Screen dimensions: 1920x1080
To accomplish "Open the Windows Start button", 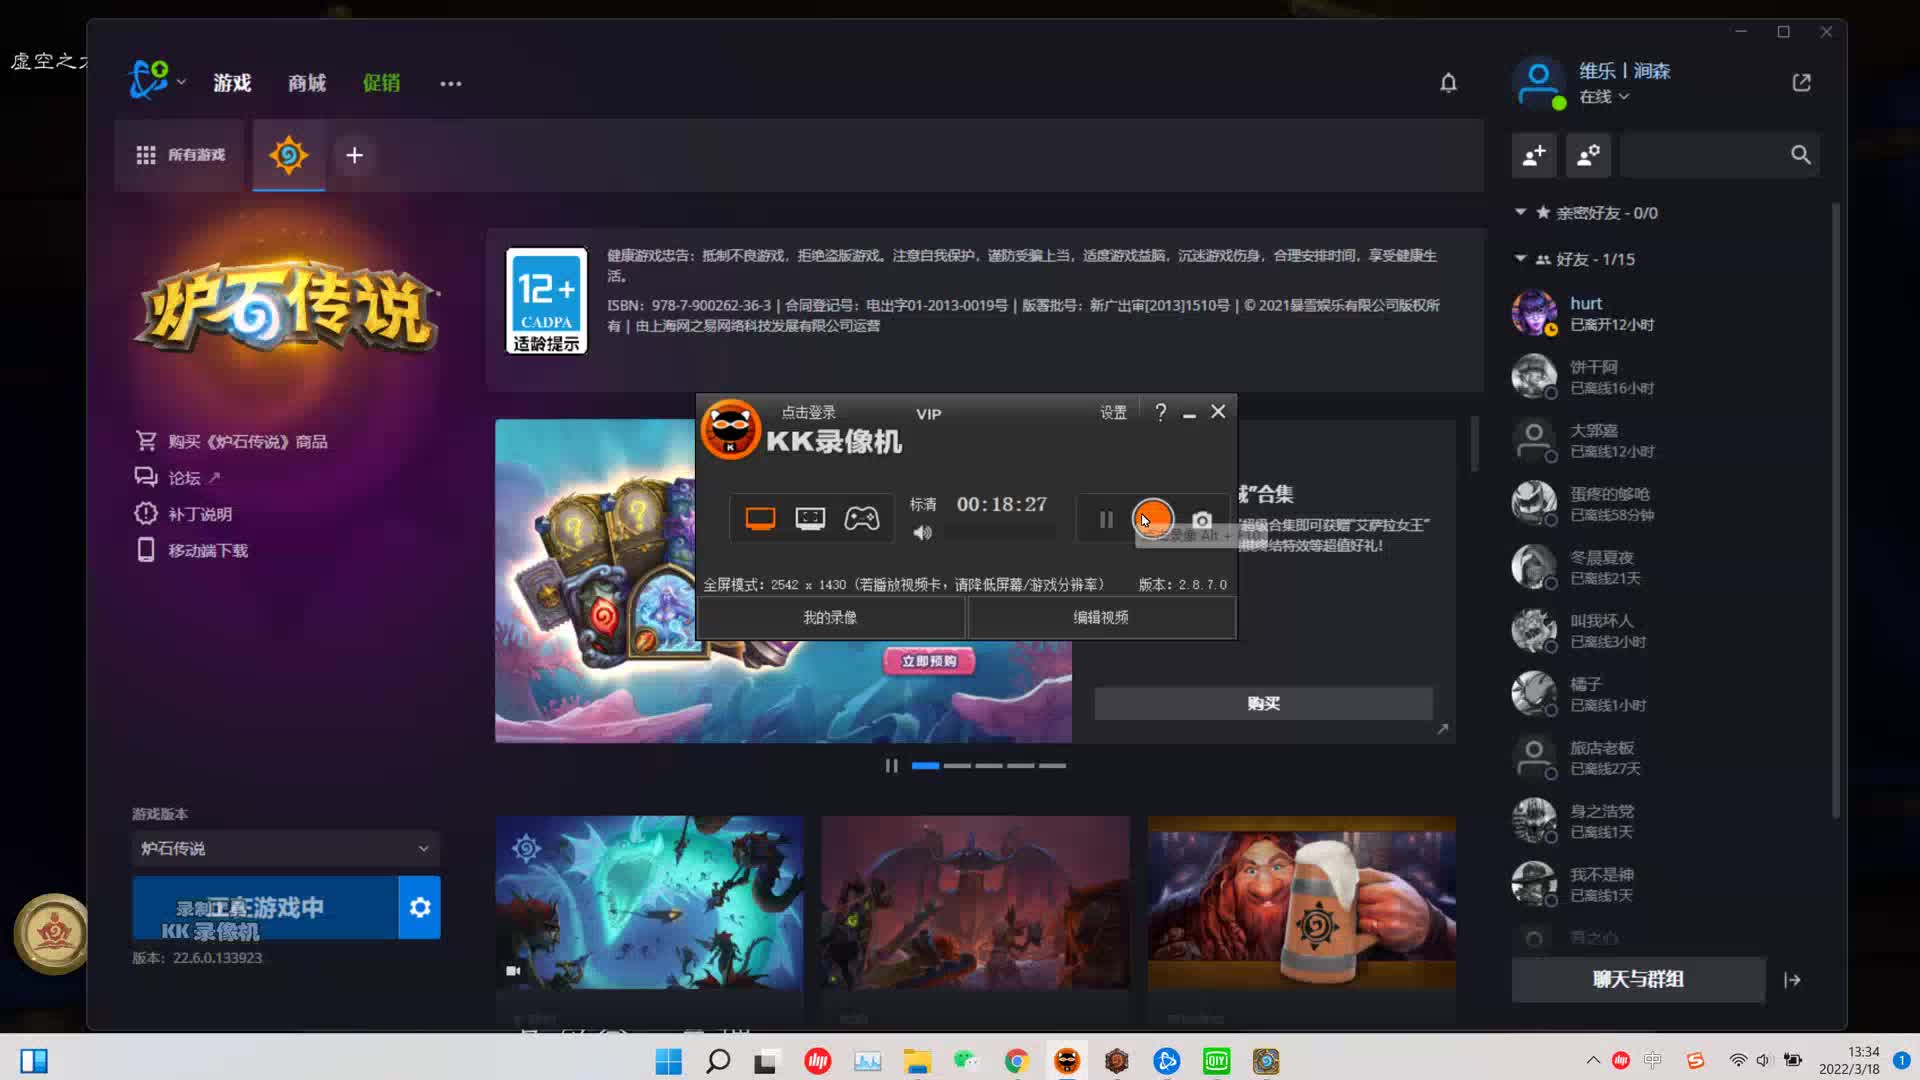I will (668, 1061).
